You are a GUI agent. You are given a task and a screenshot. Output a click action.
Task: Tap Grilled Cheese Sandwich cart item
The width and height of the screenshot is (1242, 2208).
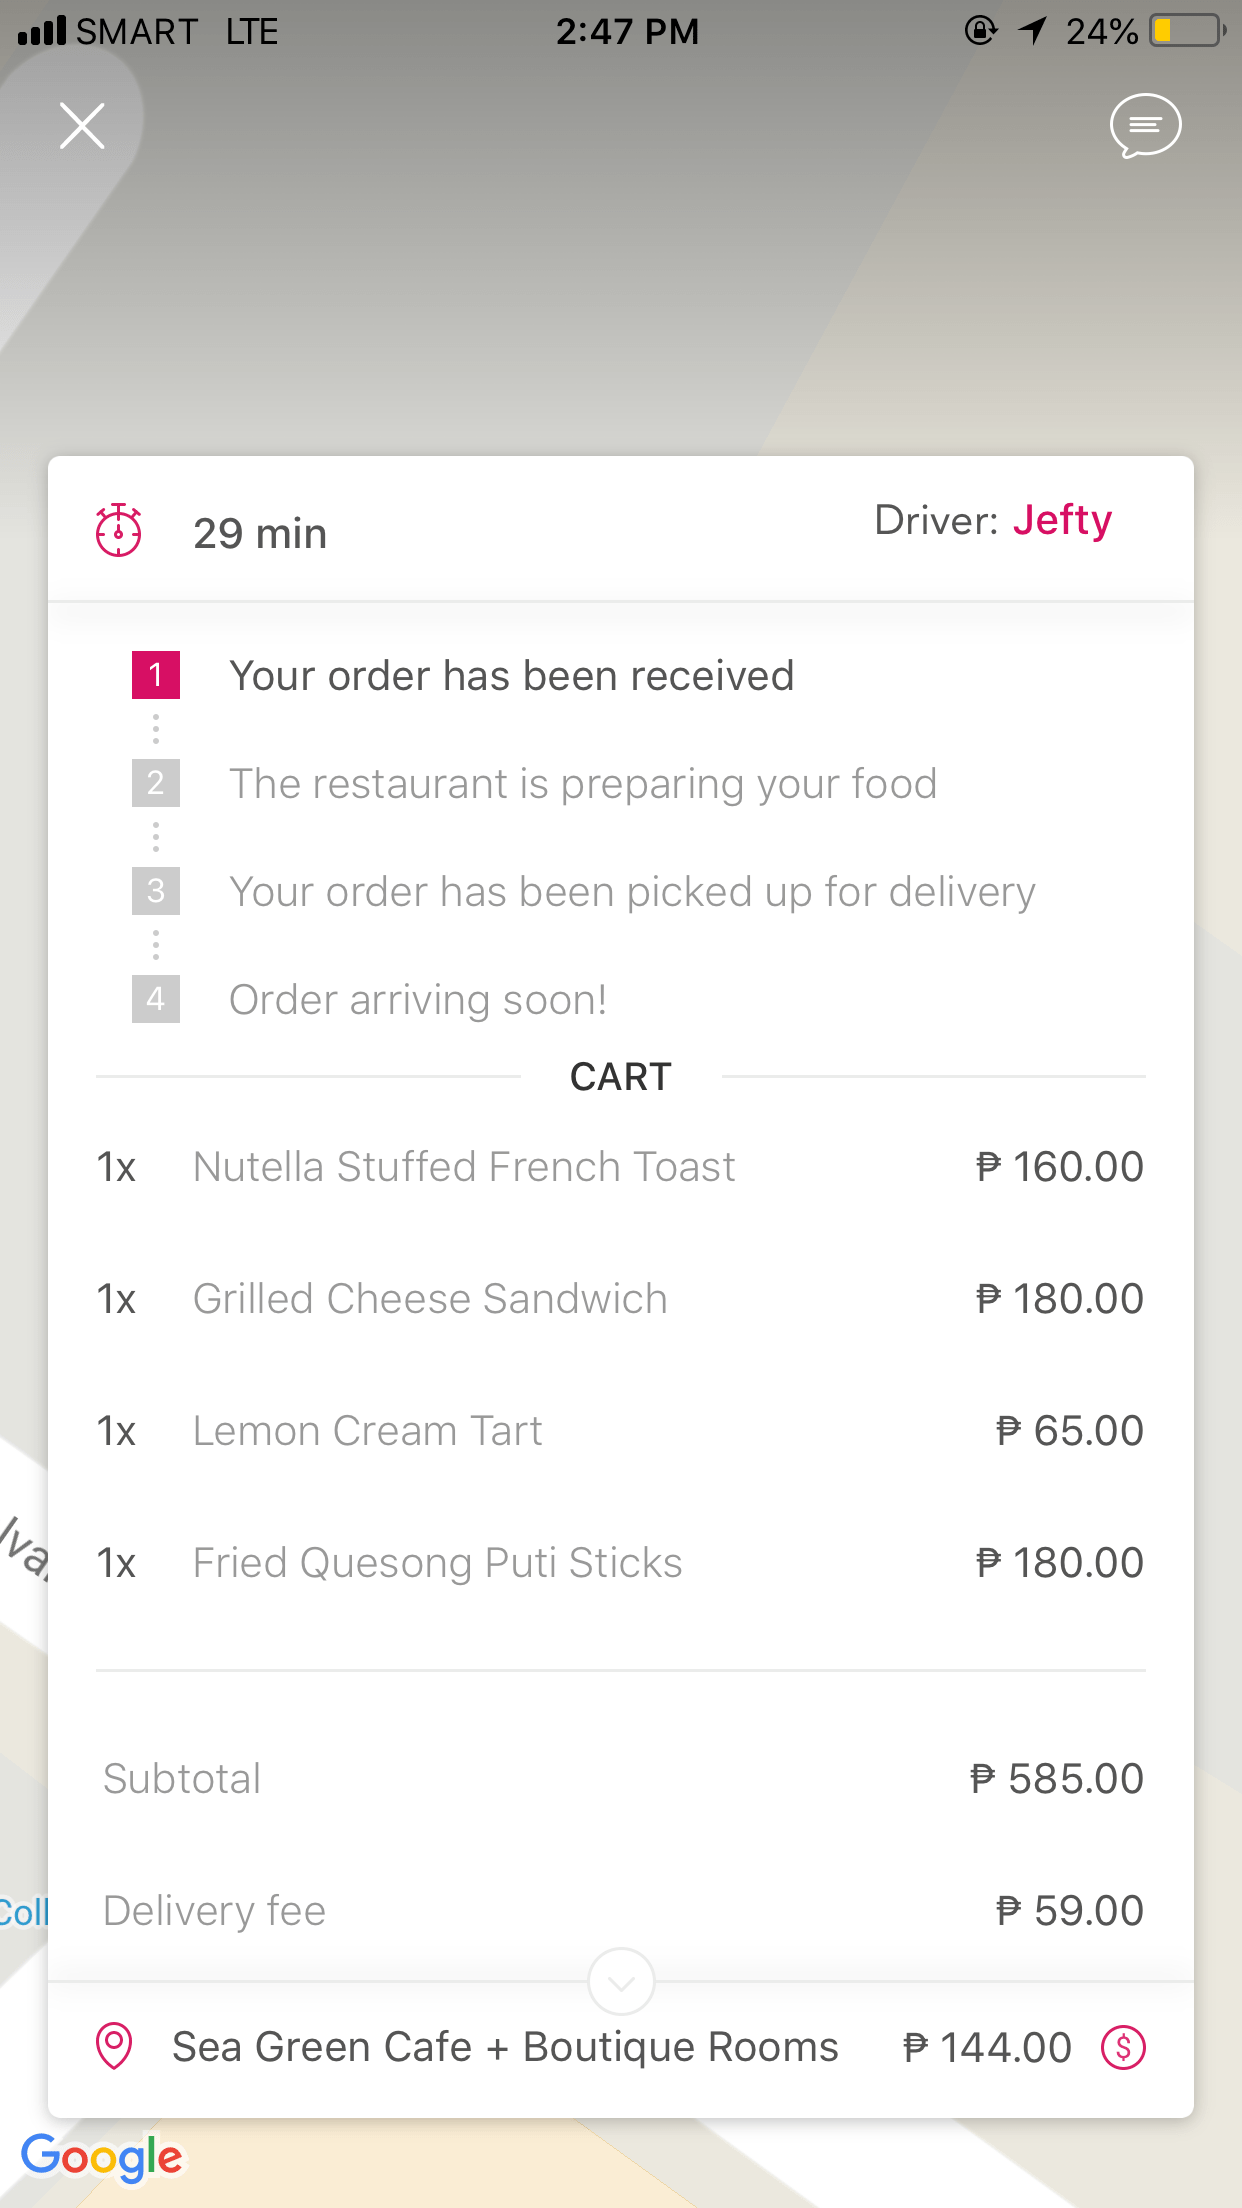[430, 1299]
